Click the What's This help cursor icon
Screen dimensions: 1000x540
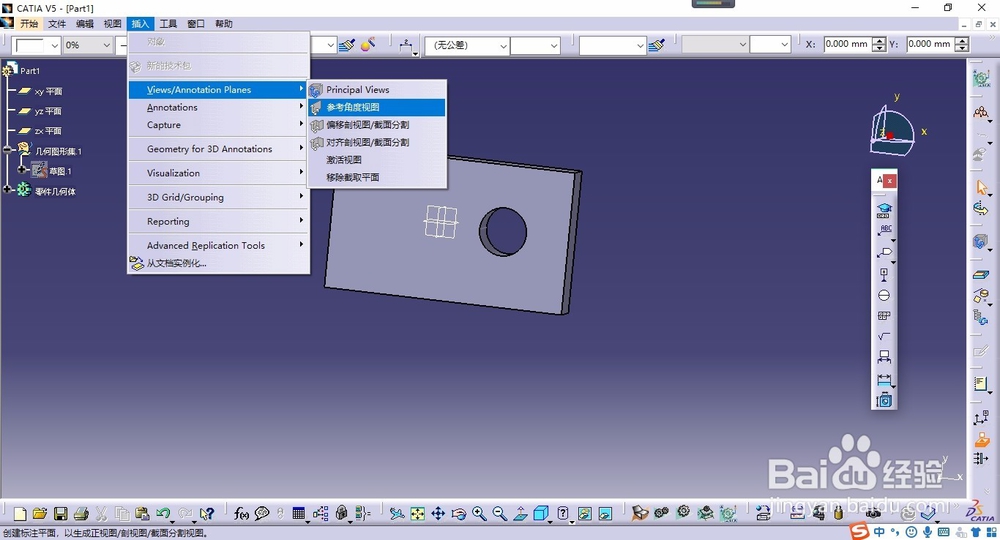pyautogui.click(x=207, y=513)
